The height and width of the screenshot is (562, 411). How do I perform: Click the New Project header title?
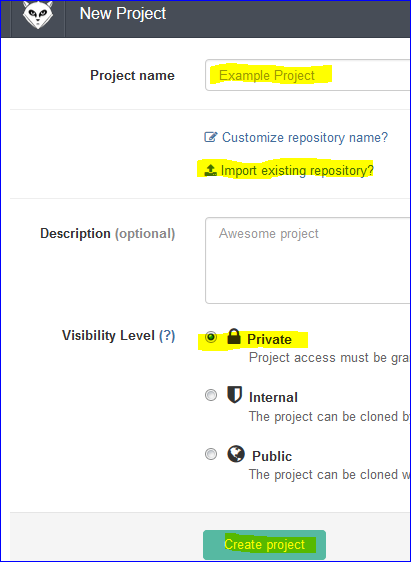tap(123, 14)
